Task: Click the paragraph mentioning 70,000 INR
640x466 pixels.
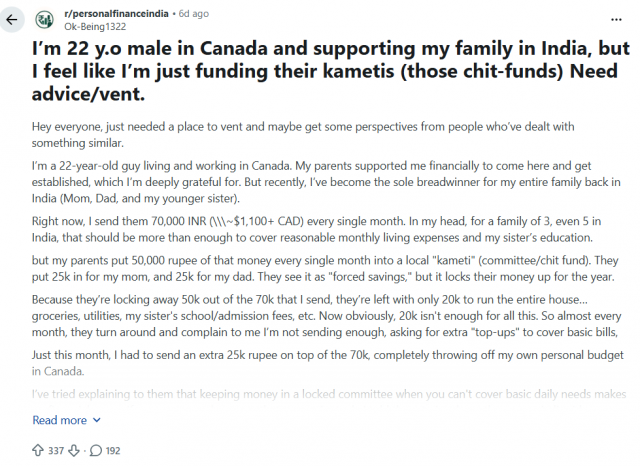Action: point(316,229)
